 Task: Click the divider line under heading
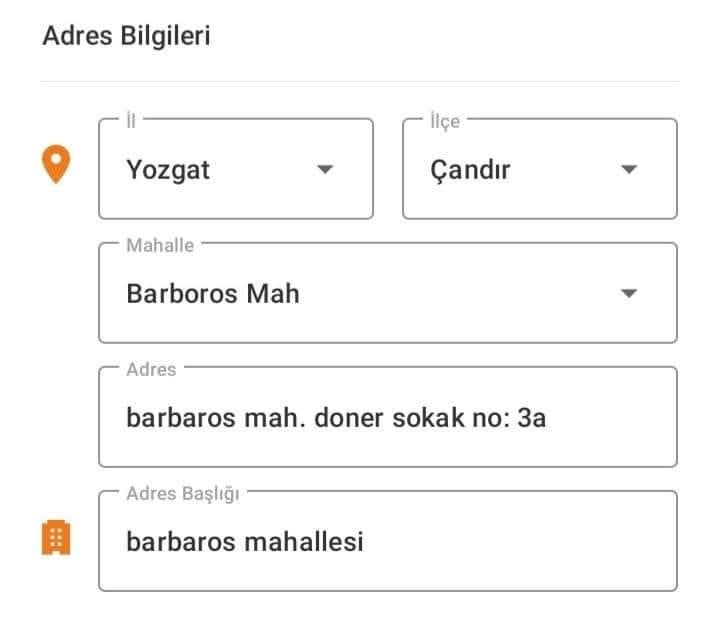tap(360, 82)
